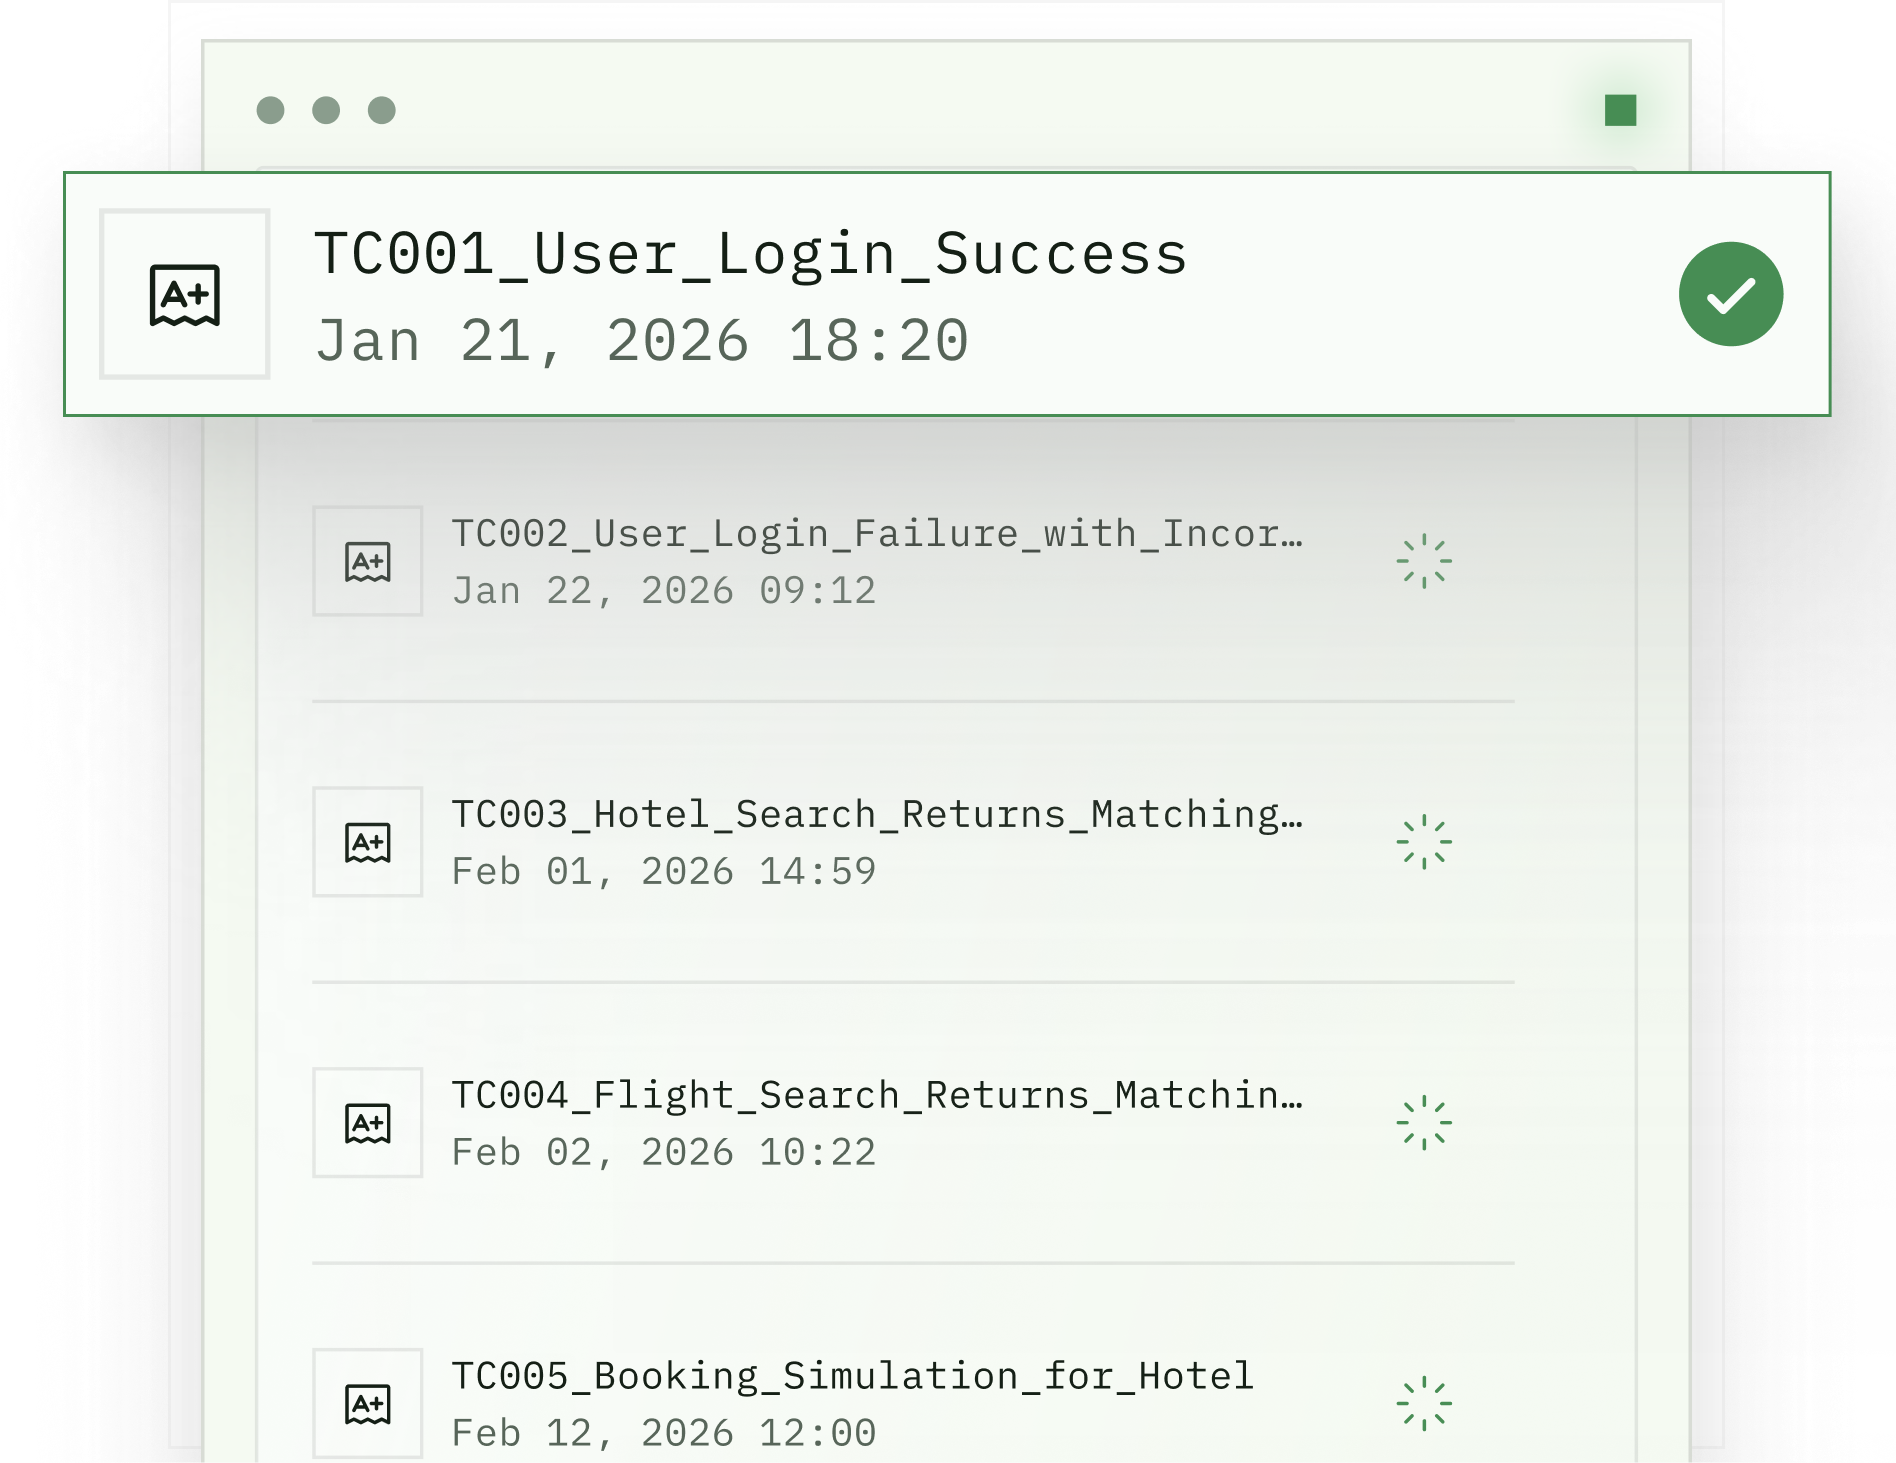The height and width of the screenshot is (1463, 1896).
Task: Click the report icon beside TC005_Booking_Simulation
Action: [x=368, y=1404]
